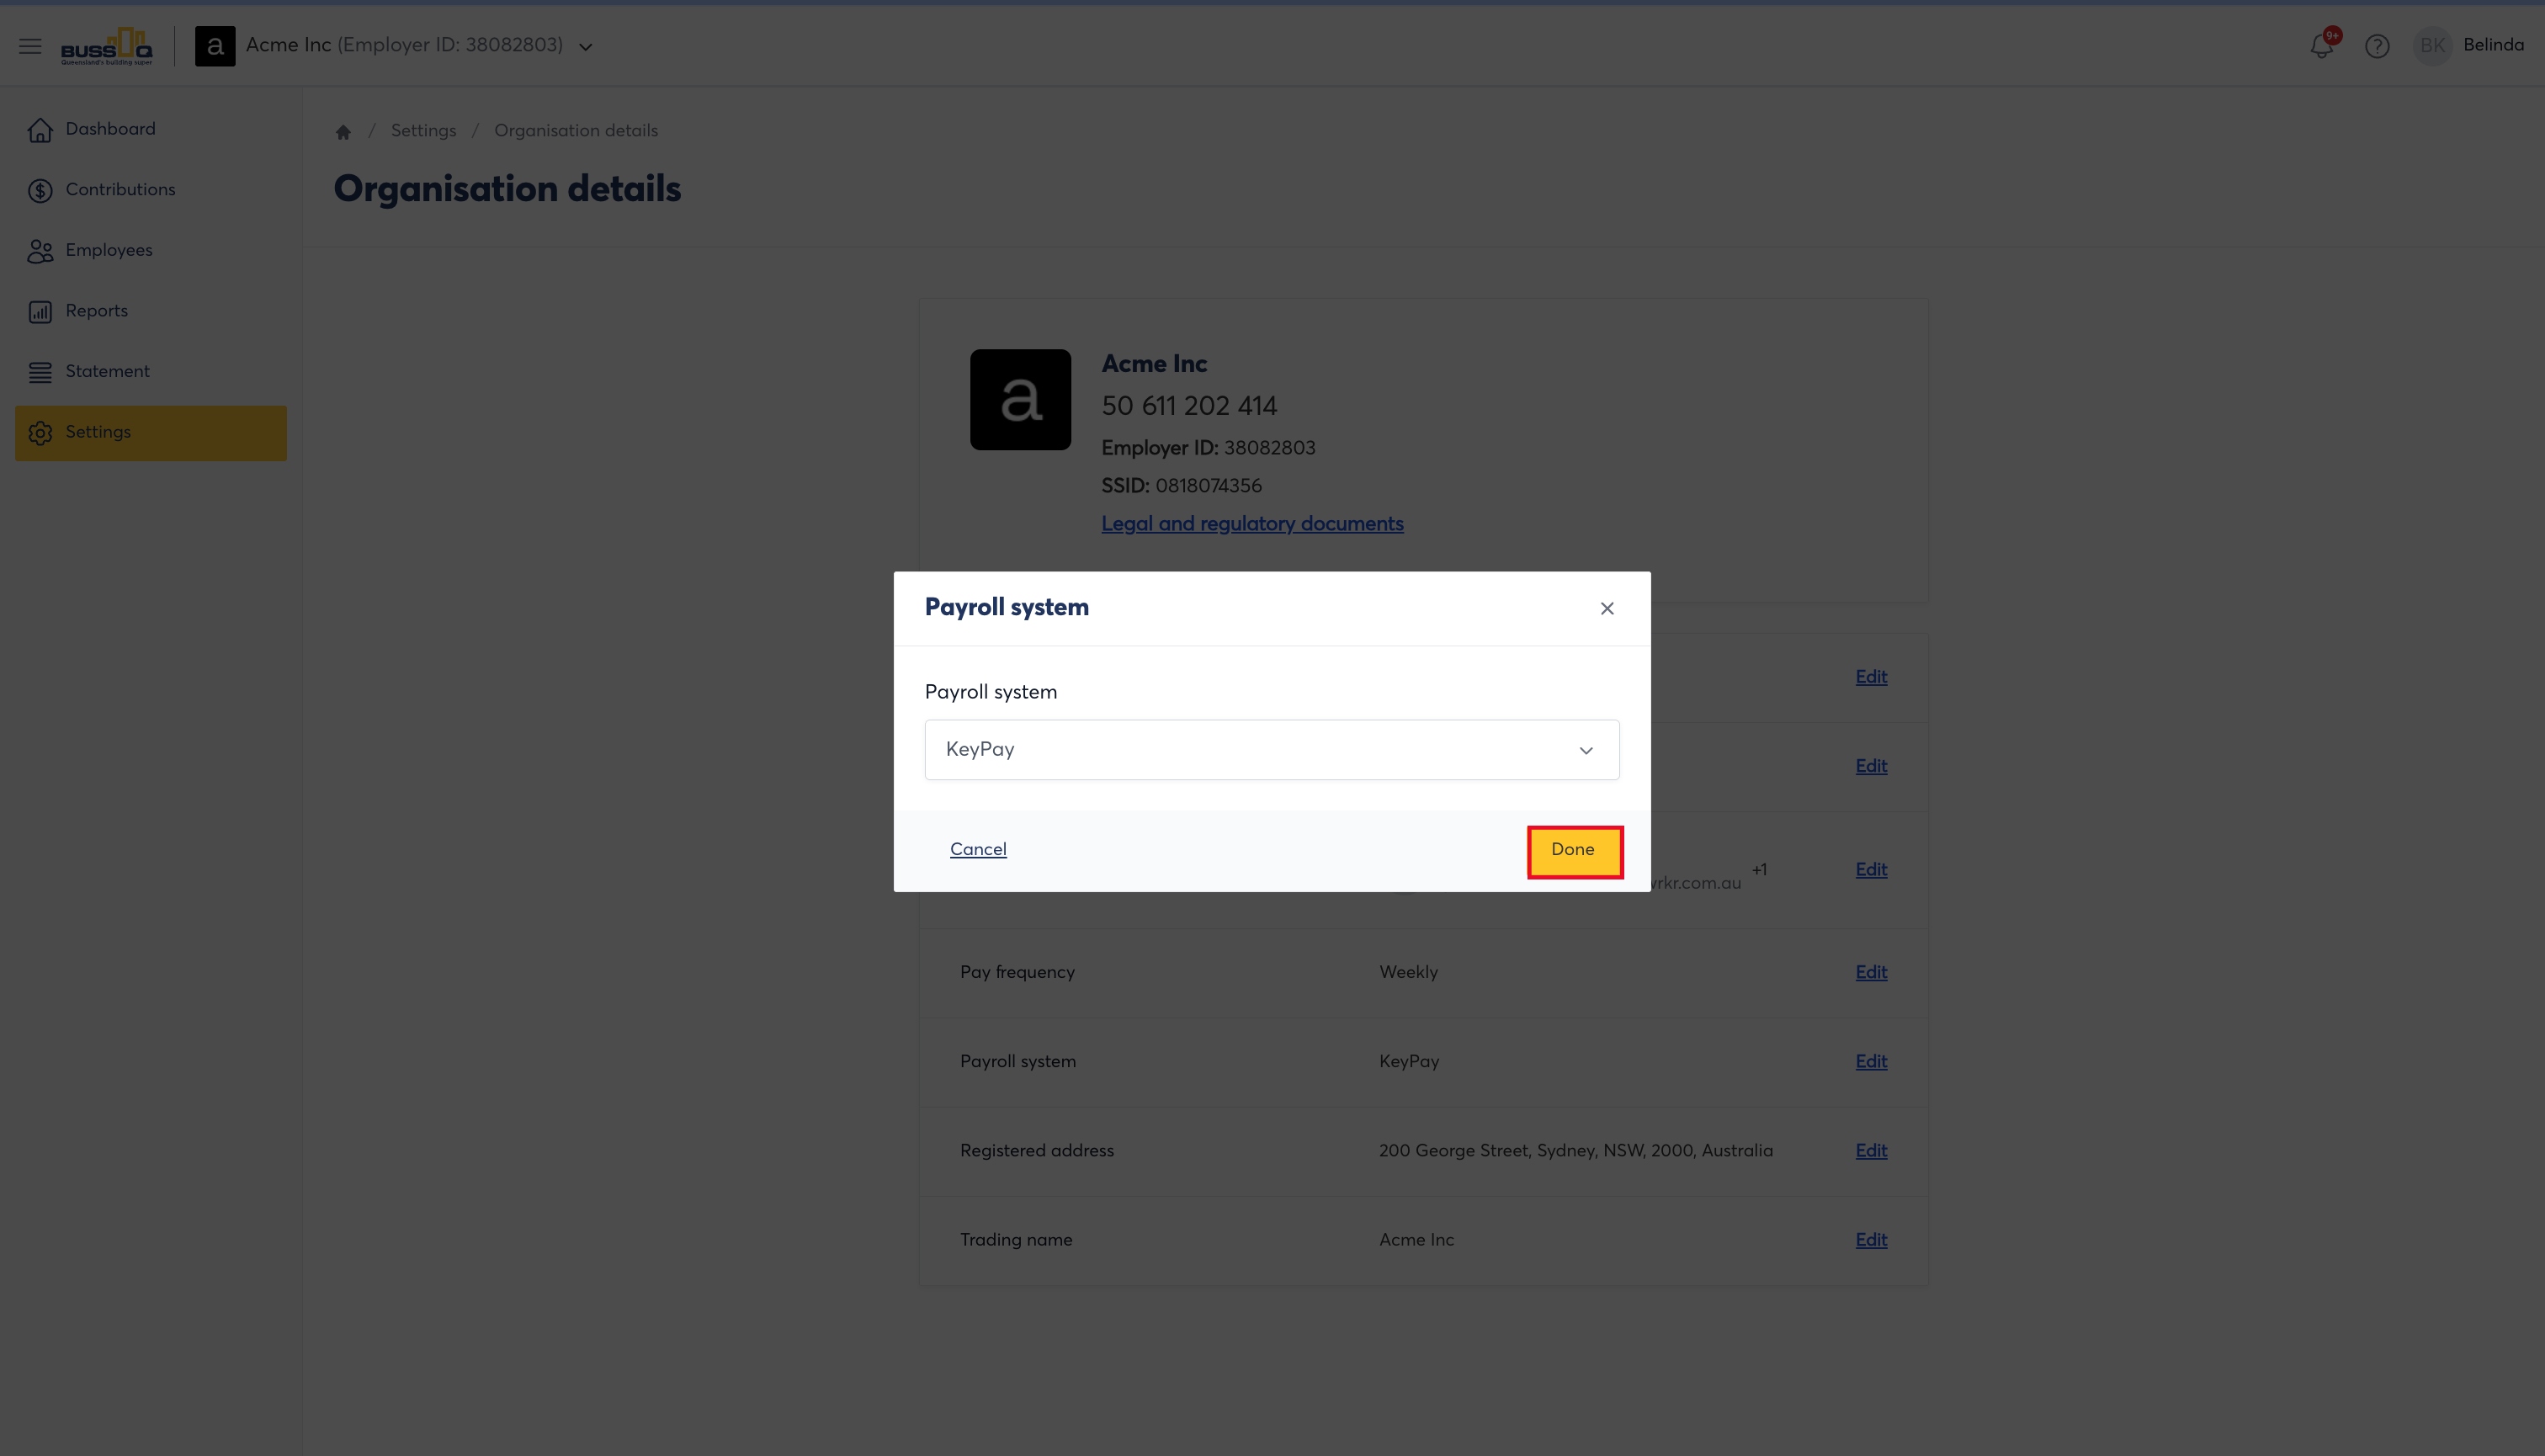Click the Employer ID 38082803 line in card
Image resolution: width=2545 pixels, height=1456 pixels.
pyautogui.click(x=1208, y=448)
